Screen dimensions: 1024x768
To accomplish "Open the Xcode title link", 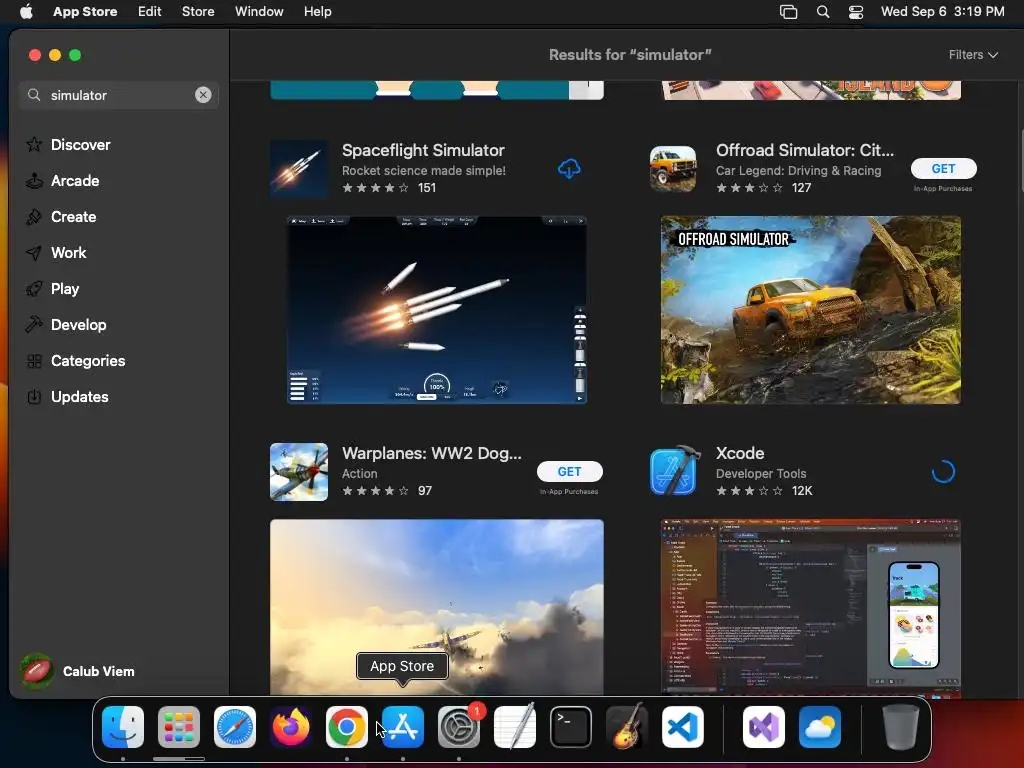I will [740, 453].
